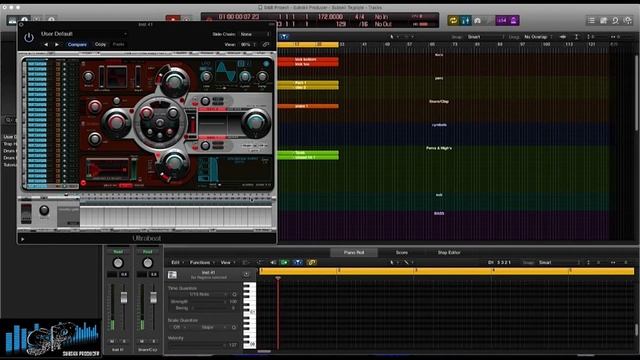Click the Compare button in plugin header
Viewport: 640px width, 360px height.
click(x=77, y=44)
